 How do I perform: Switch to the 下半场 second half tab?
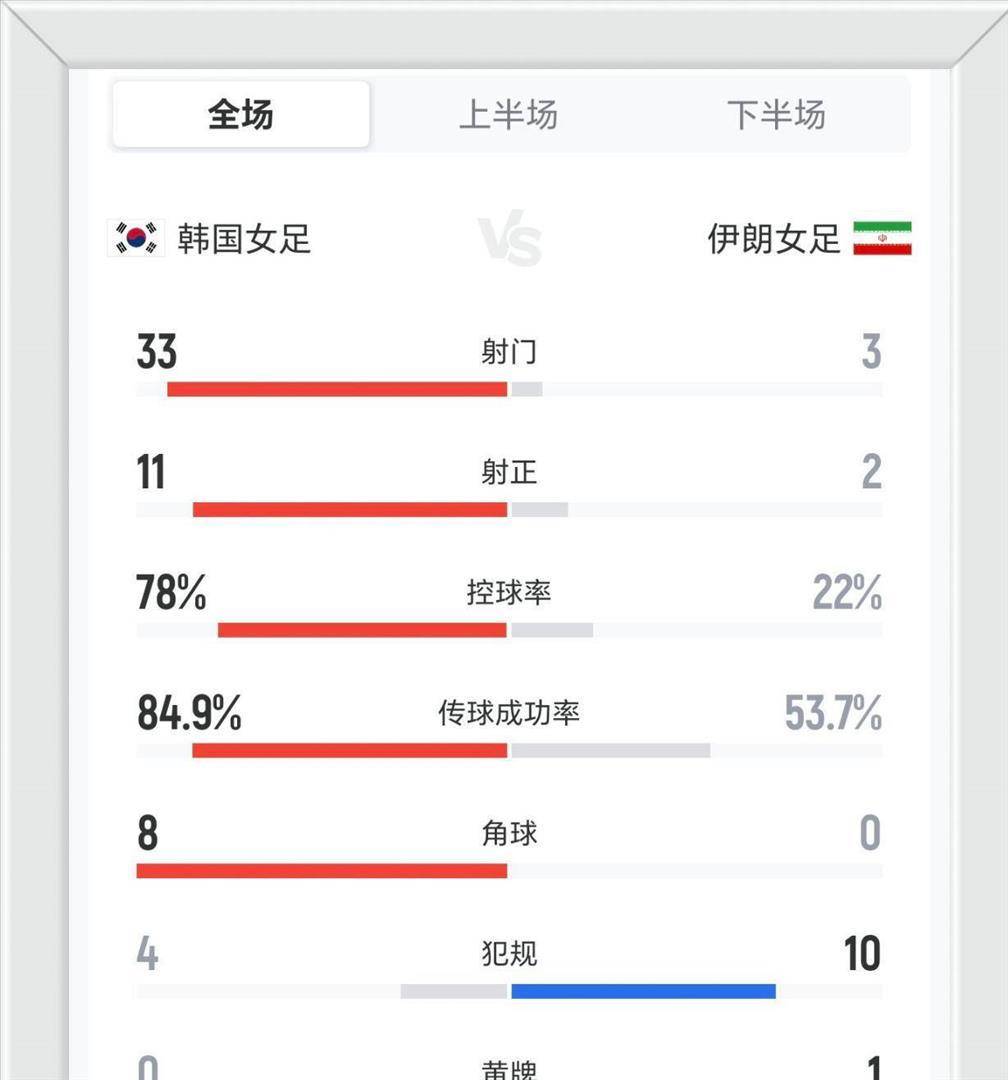776,115
